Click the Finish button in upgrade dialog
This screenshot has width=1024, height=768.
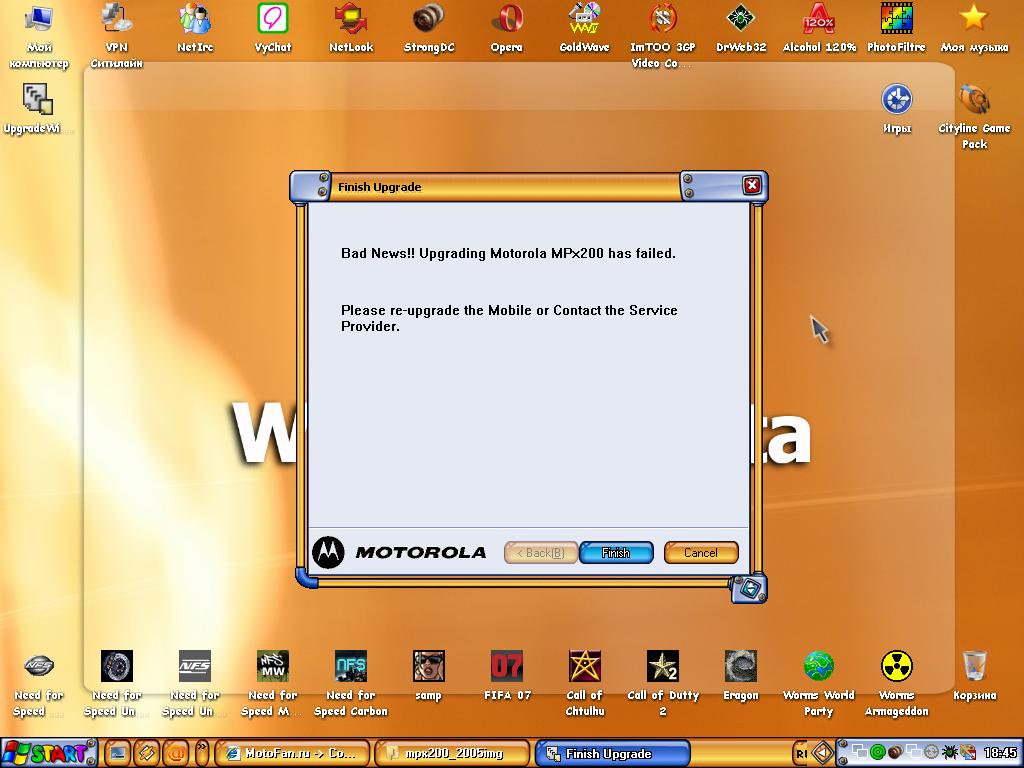(616, 552)
